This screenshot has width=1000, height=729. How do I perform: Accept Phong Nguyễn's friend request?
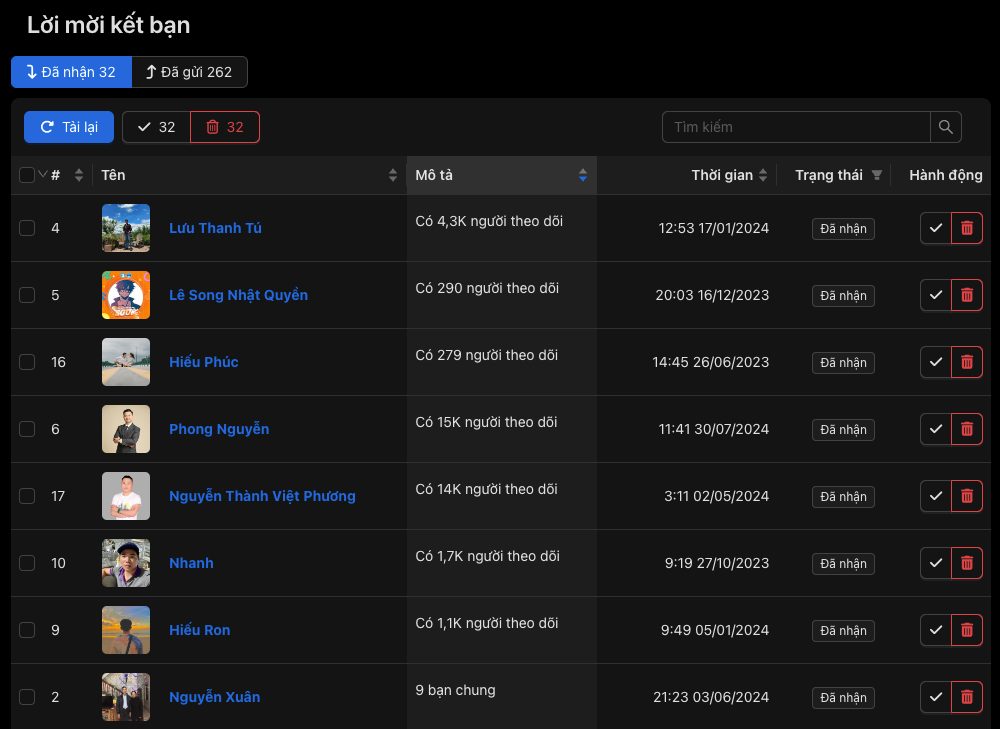[936, 429]
